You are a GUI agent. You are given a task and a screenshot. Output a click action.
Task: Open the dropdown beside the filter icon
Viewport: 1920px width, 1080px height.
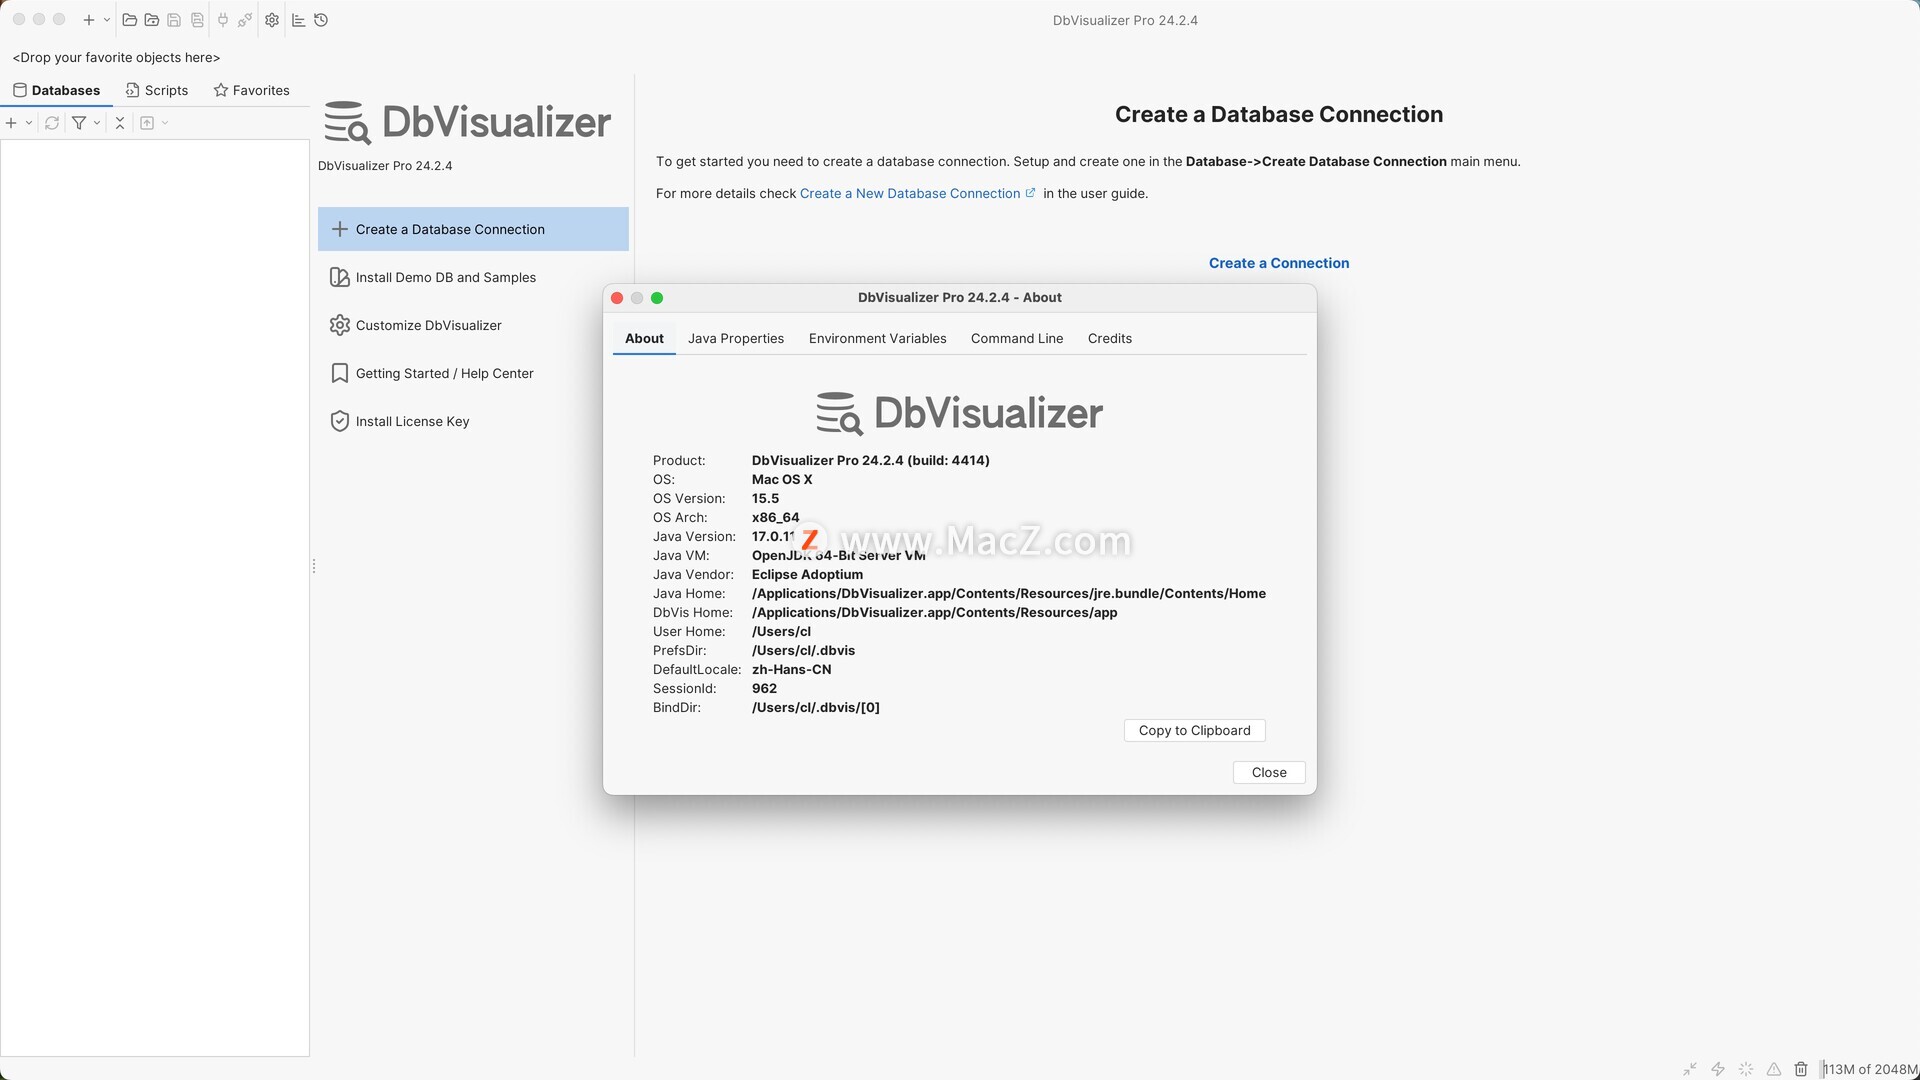97,123
